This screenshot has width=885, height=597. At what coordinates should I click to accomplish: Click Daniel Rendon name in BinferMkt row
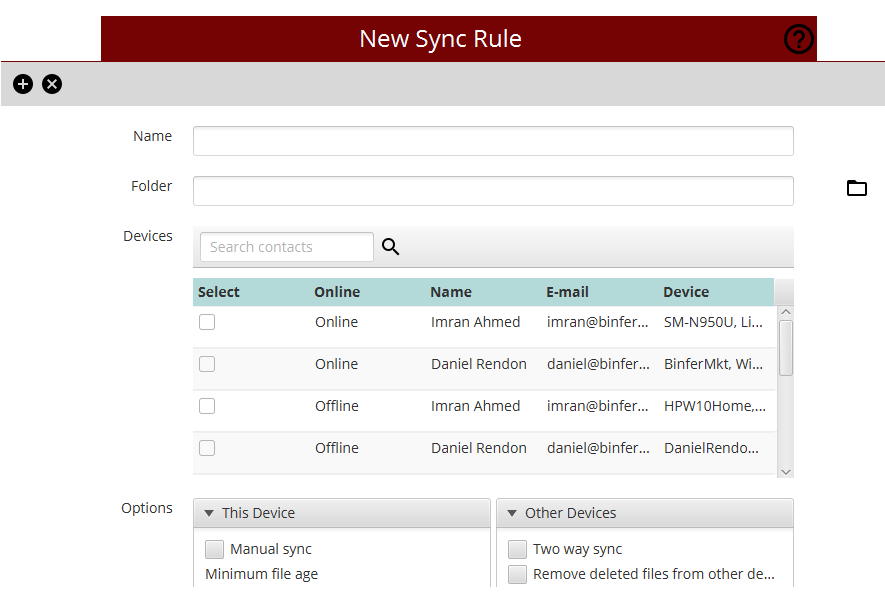pos(479,364)
